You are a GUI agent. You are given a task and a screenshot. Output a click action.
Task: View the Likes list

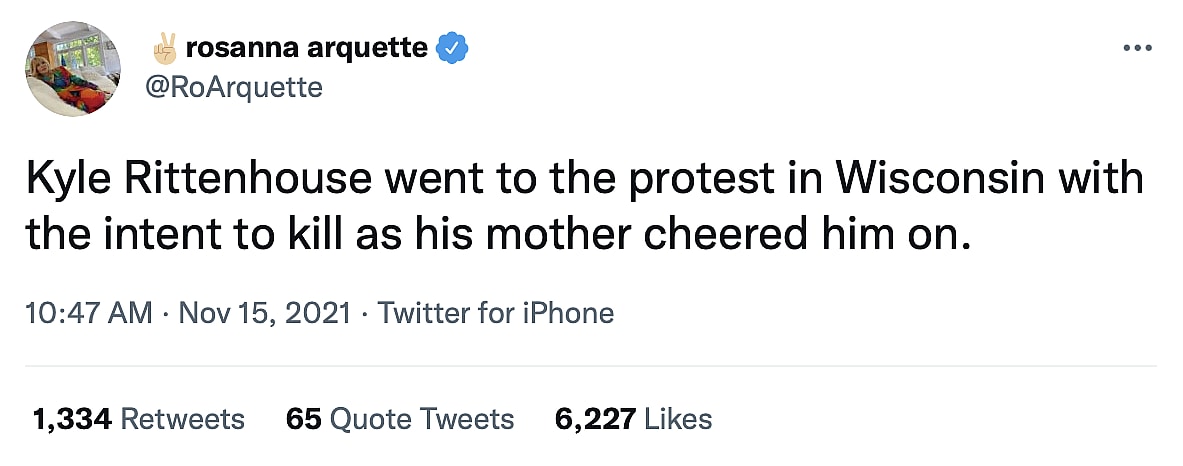[x=678, y=418]
